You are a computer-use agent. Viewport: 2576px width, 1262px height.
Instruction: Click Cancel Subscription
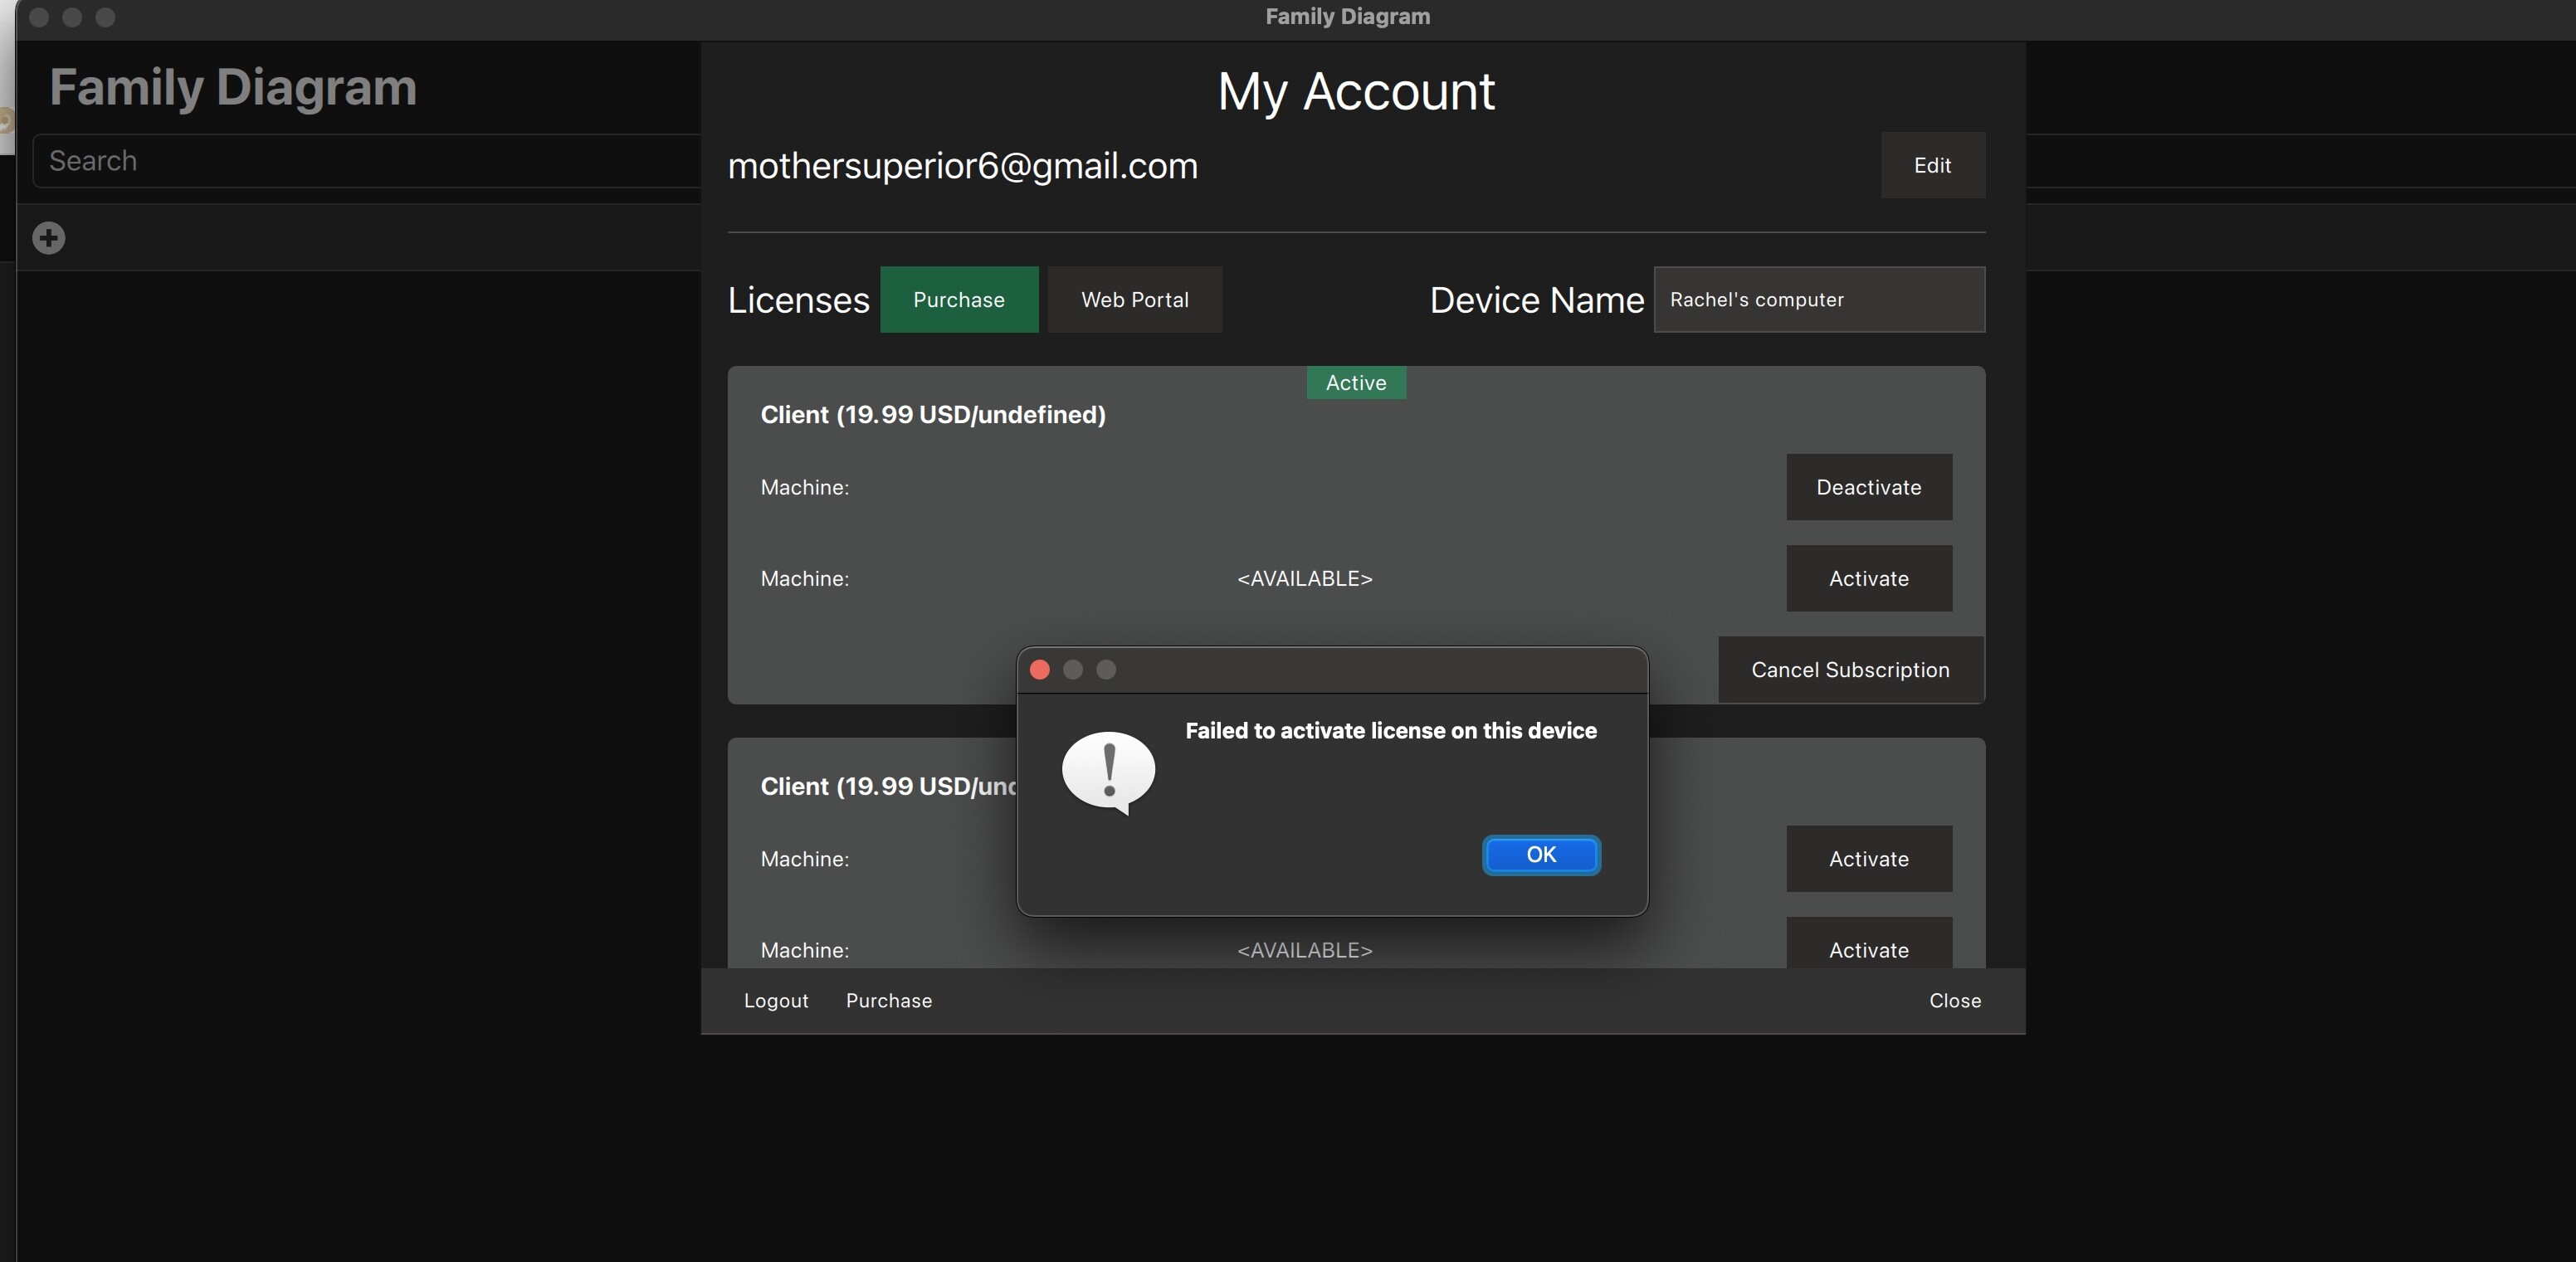click(x=1850, y=669)
